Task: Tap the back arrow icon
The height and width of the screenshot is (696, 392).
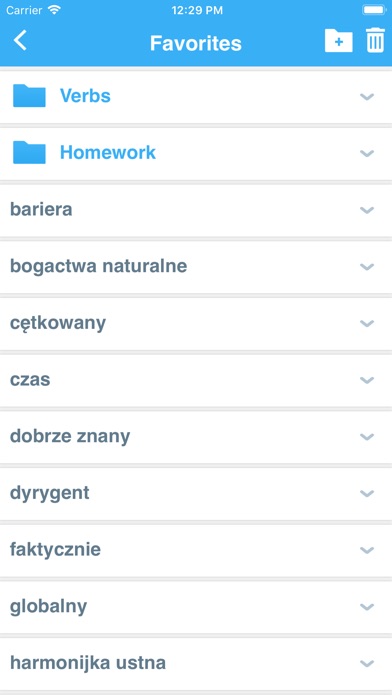Action: (x=20, y=40)
